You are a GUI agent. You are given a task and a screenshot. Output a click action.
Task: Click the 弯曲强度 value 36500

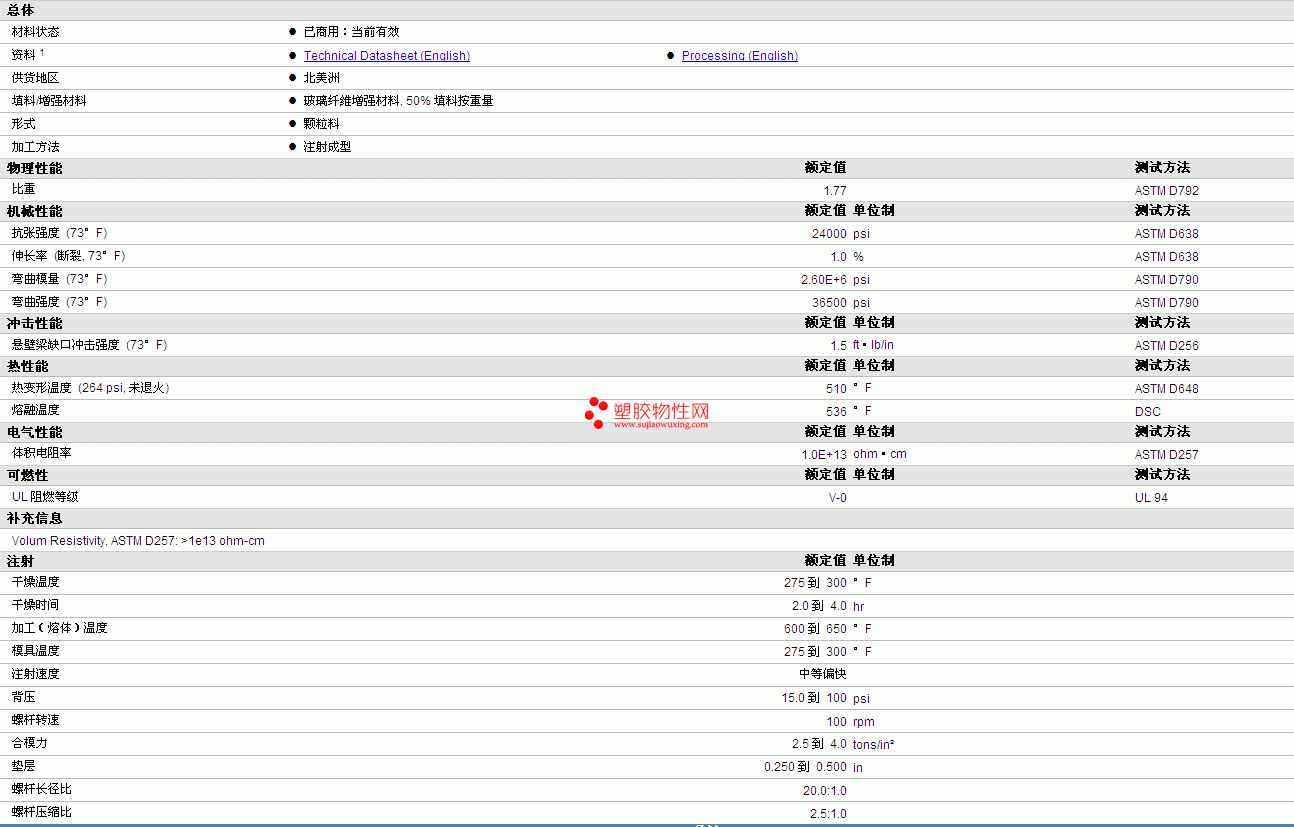829,303
